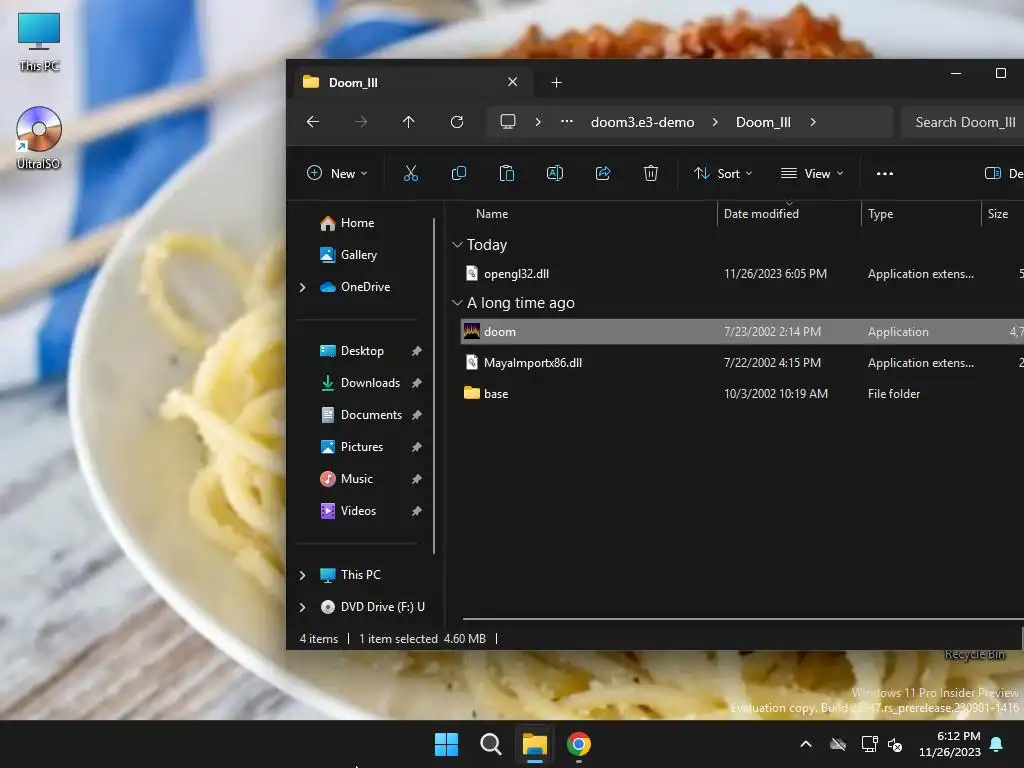Click the Rename icon in toolbar
This screenshot has width=1024, height=768.
point(554,173)
